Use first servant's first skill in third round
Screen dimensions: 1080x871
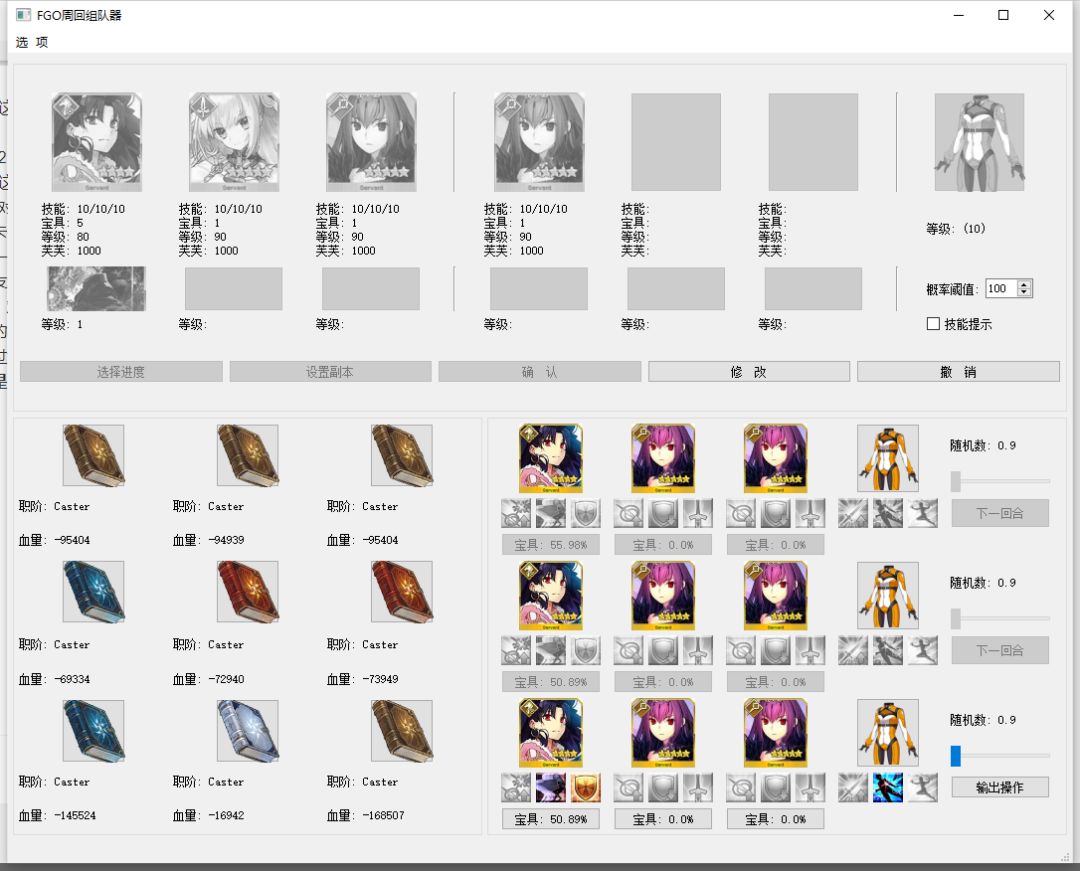coord(516,788)
